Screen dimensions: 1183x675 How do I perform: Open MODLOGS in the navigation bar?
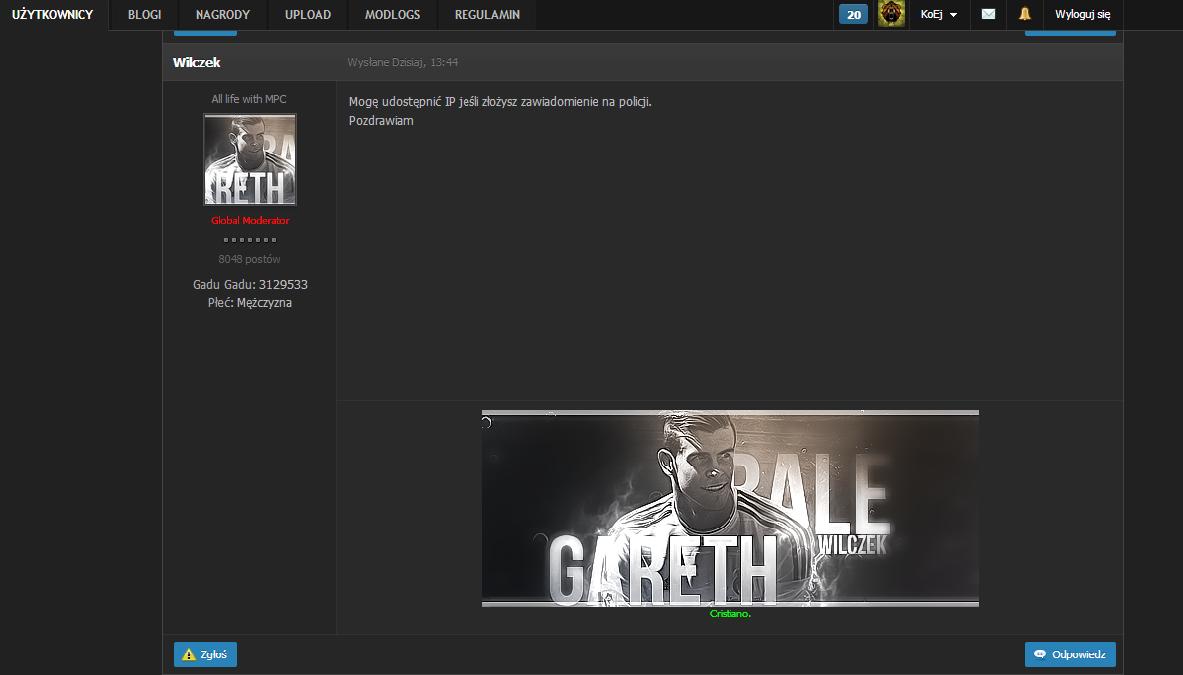point(392,14)
